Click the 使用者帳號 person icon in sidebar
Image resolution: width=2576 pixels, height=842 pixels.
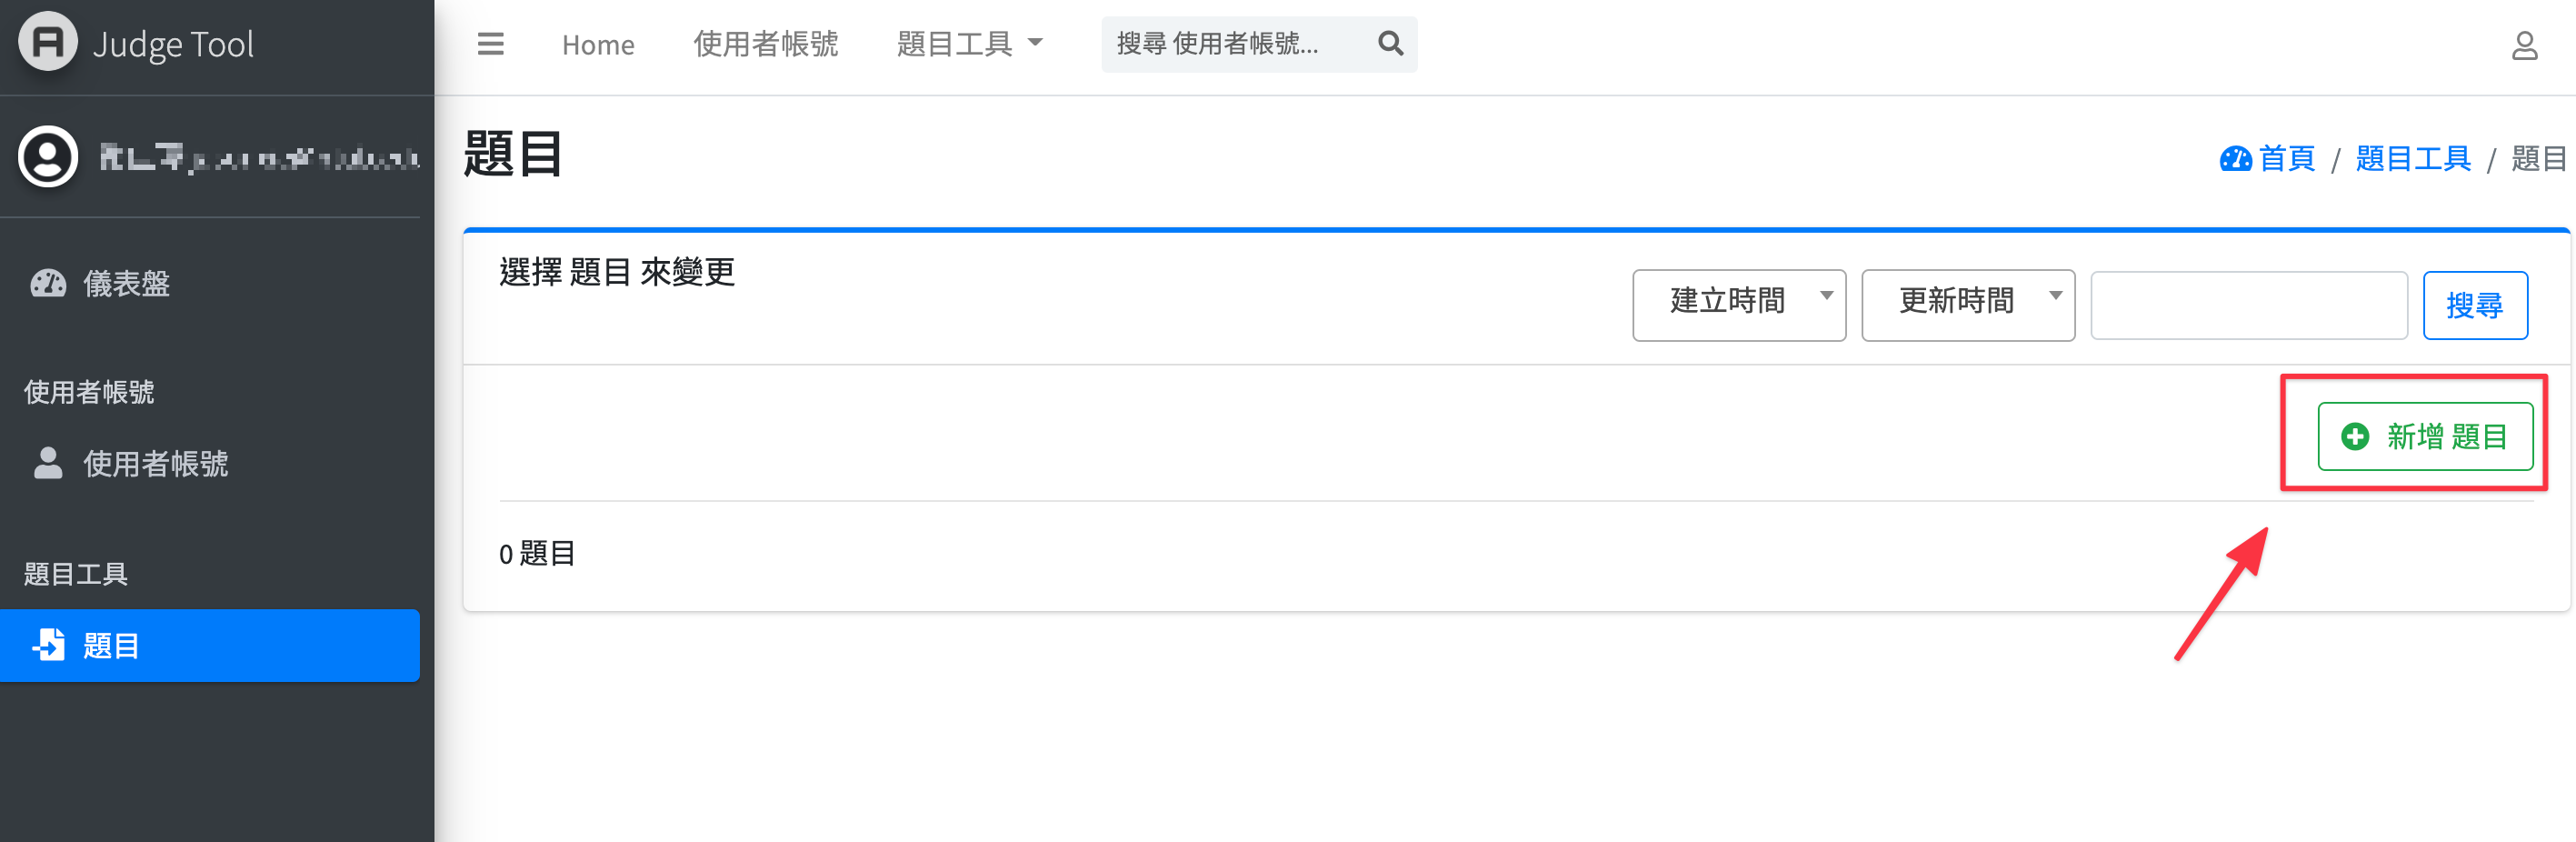coord(48,463)
